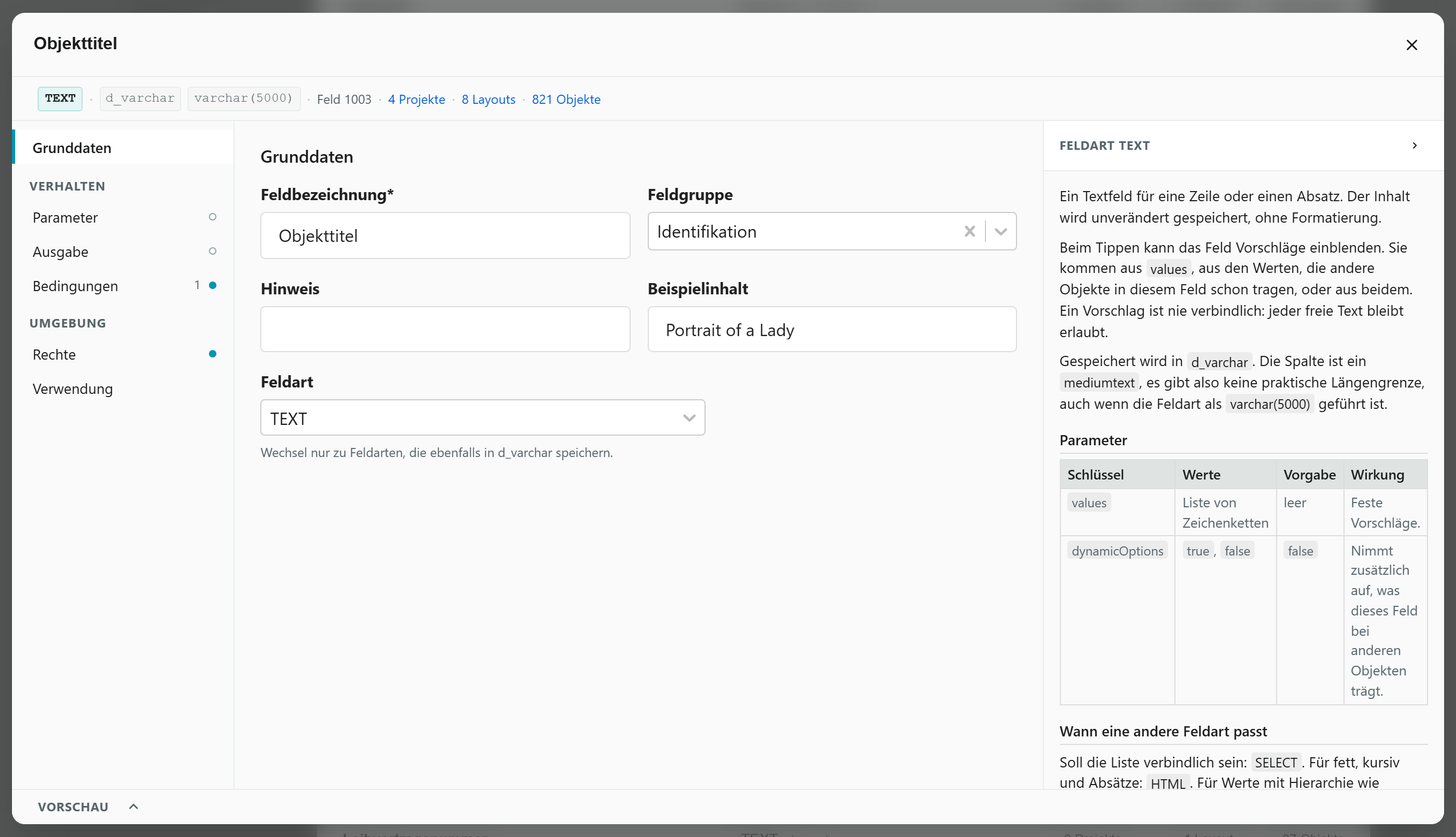Click the 'Feld 1003' header text
This screenshot has height=837, width=1456.
[344, 99]
